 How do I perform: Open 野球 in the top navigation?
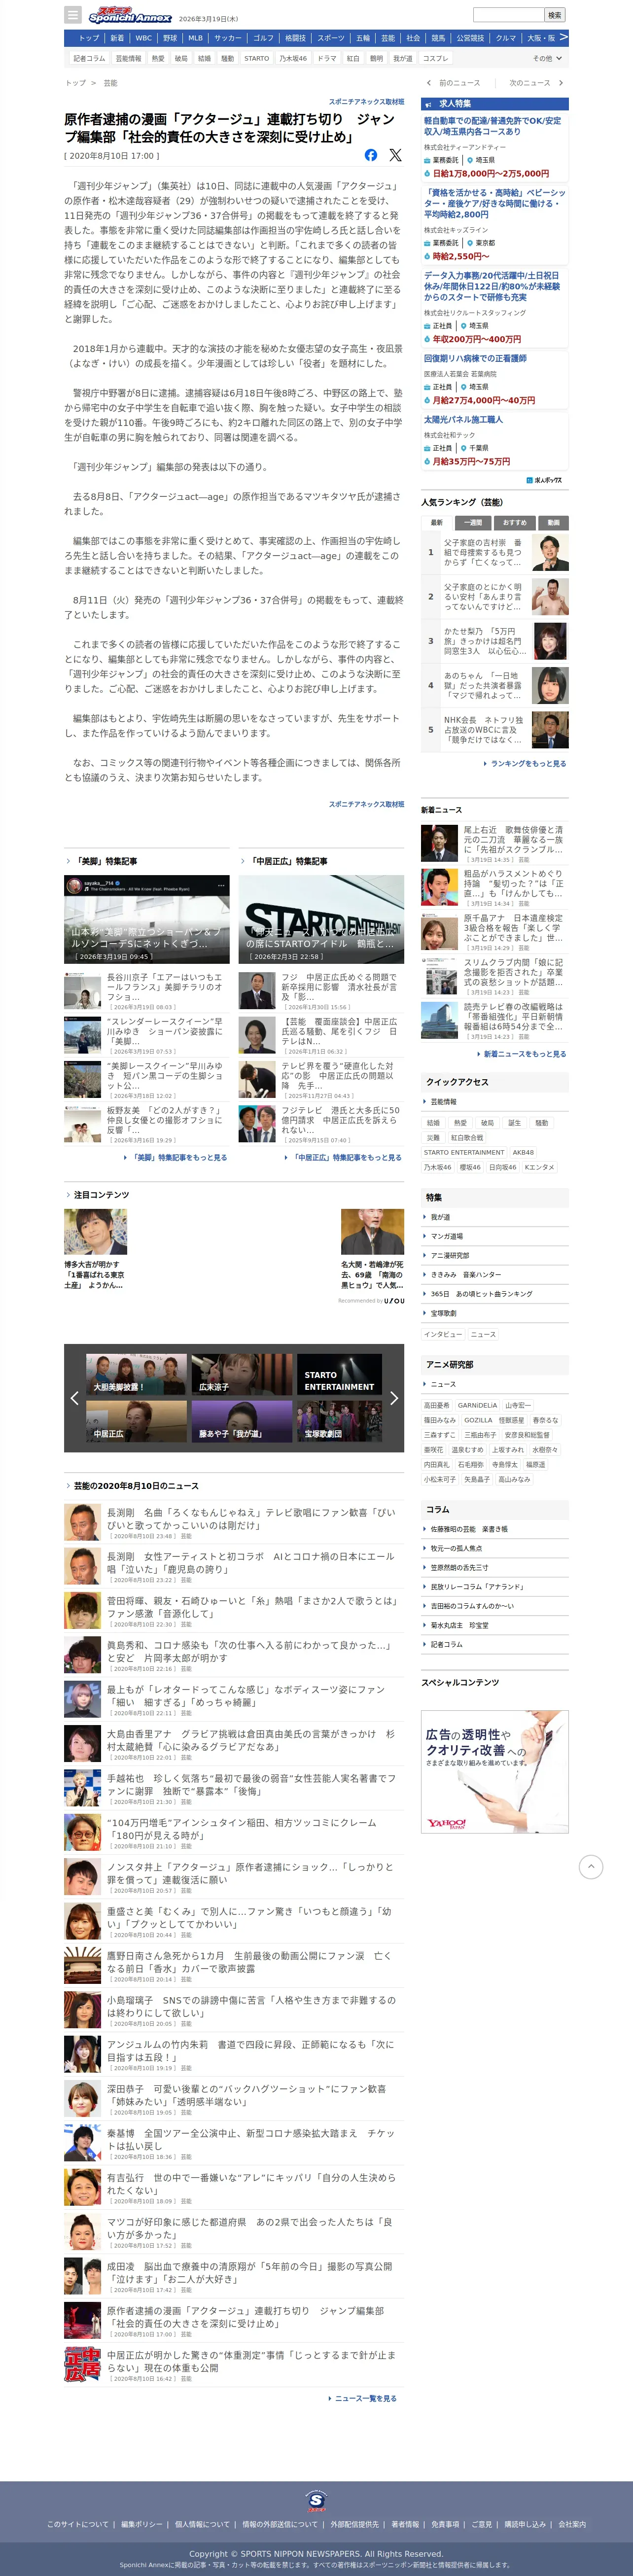click(x=170, y=38)
